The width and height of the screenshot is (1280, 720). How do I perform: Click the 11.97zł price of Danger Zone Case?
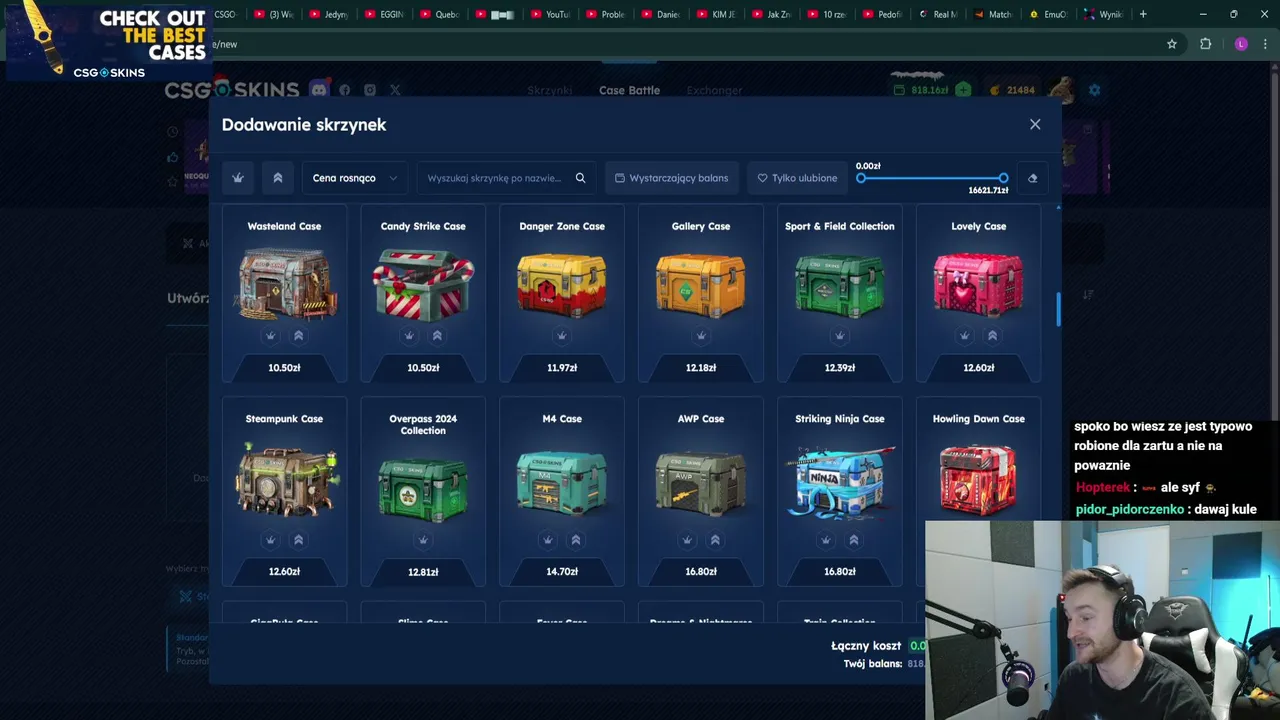click(x=562, y=368)
